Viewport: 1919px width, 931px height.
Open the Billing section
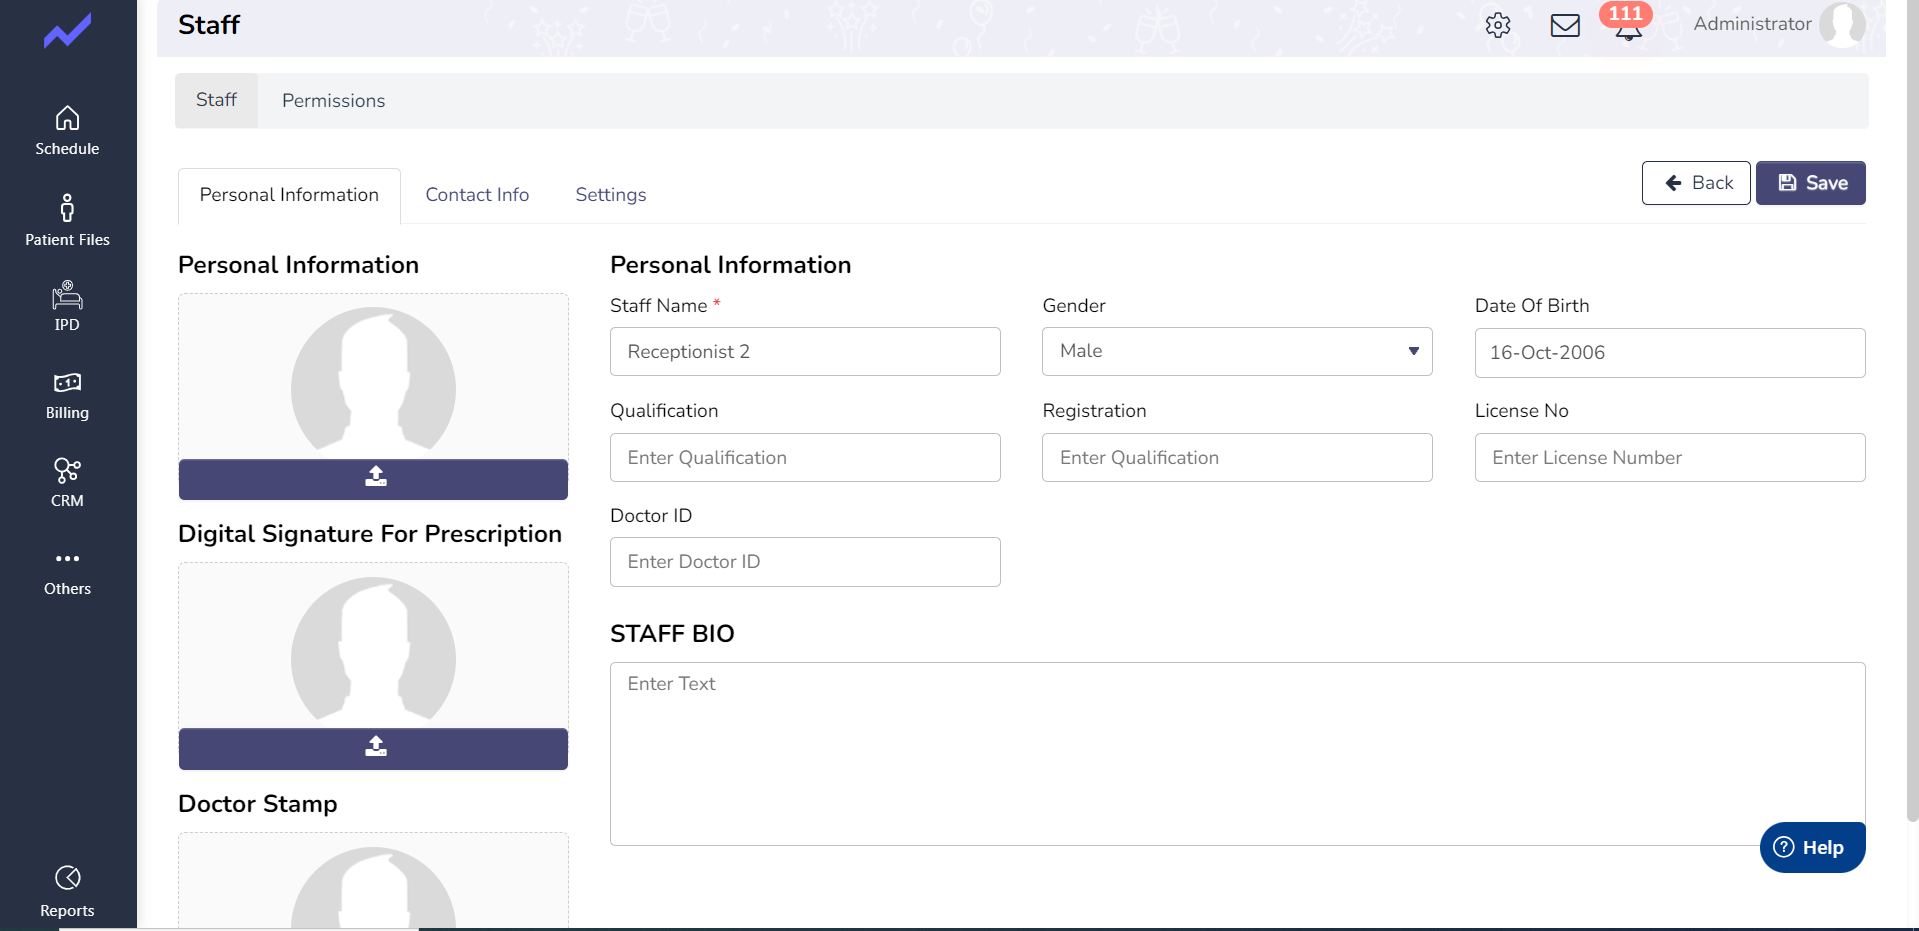coord(67,396)
